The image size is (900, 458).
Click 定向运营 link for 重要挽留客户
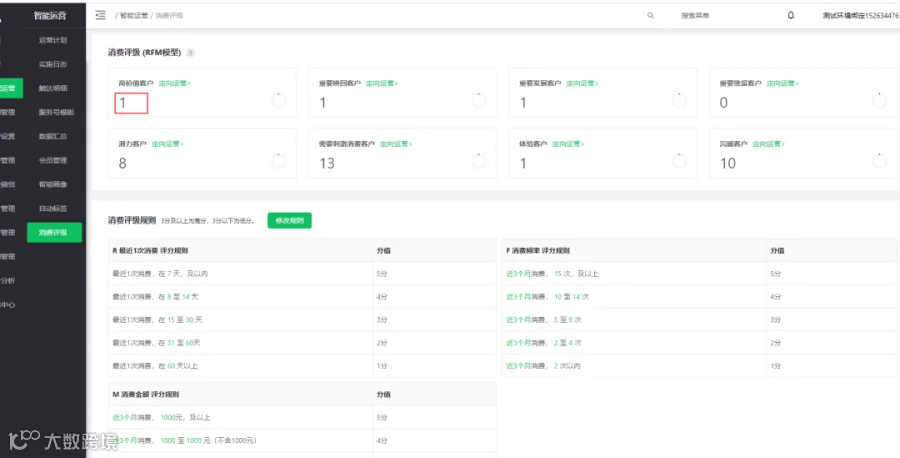[782, 83]
